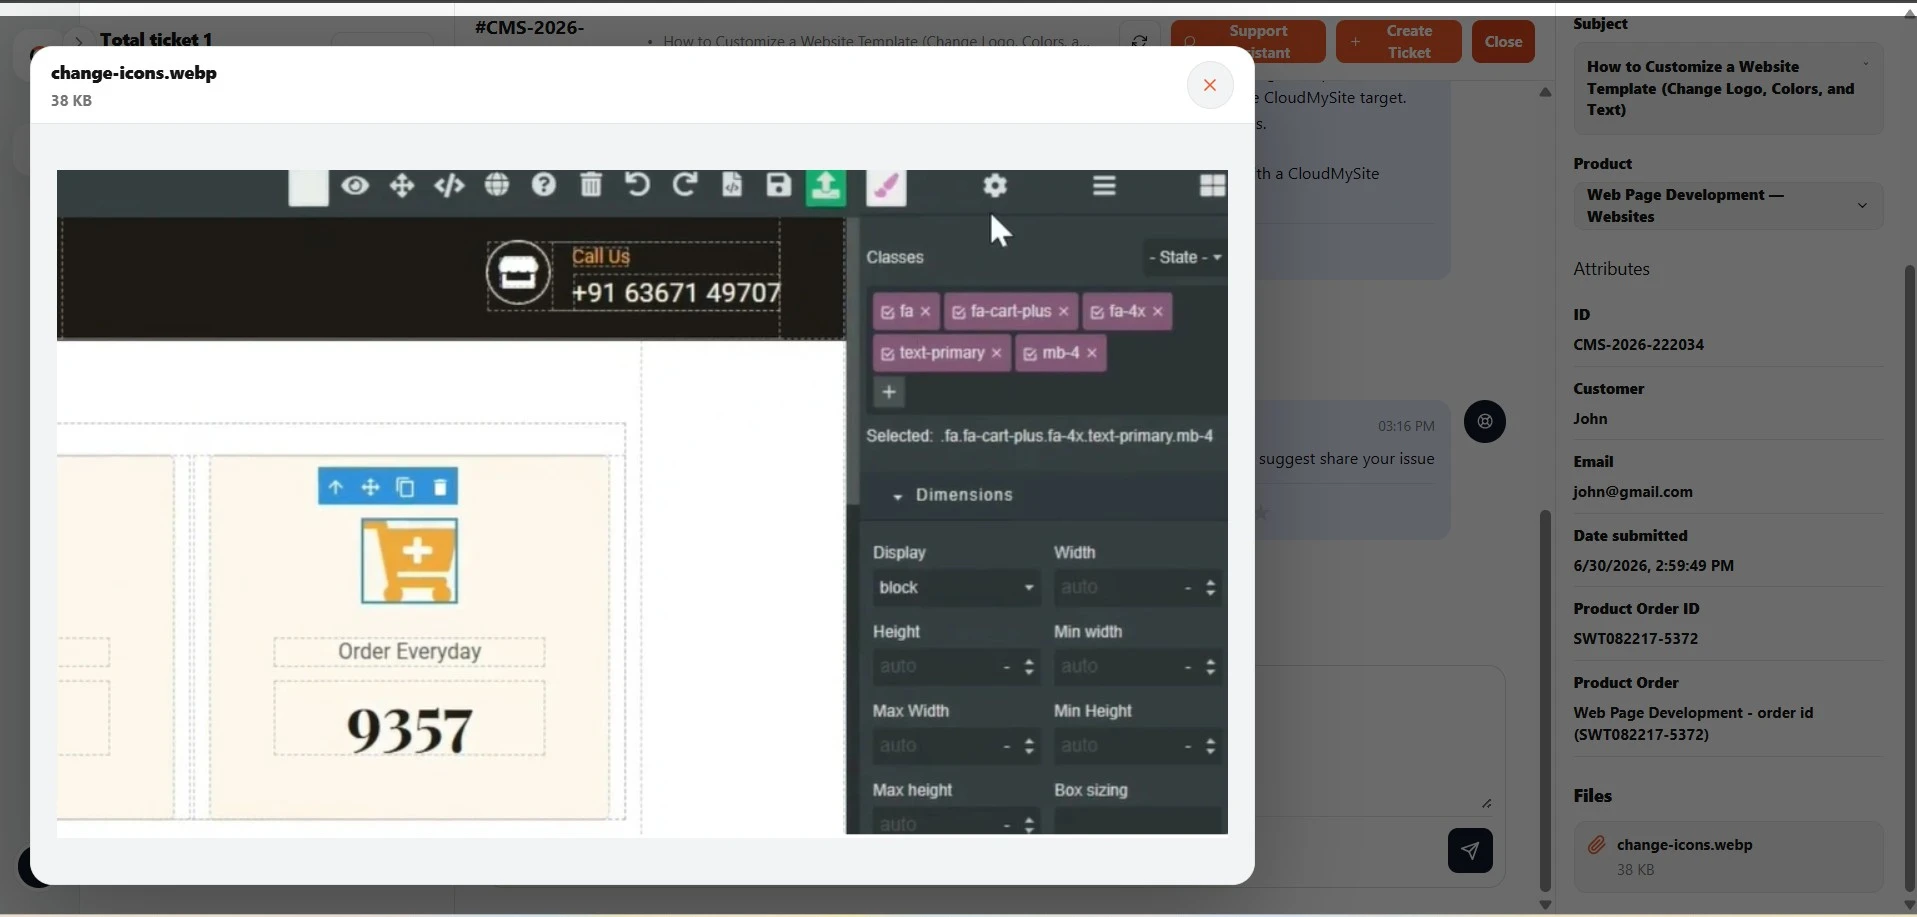Click the Min width auto stepper arrows

coord(1211,667)
